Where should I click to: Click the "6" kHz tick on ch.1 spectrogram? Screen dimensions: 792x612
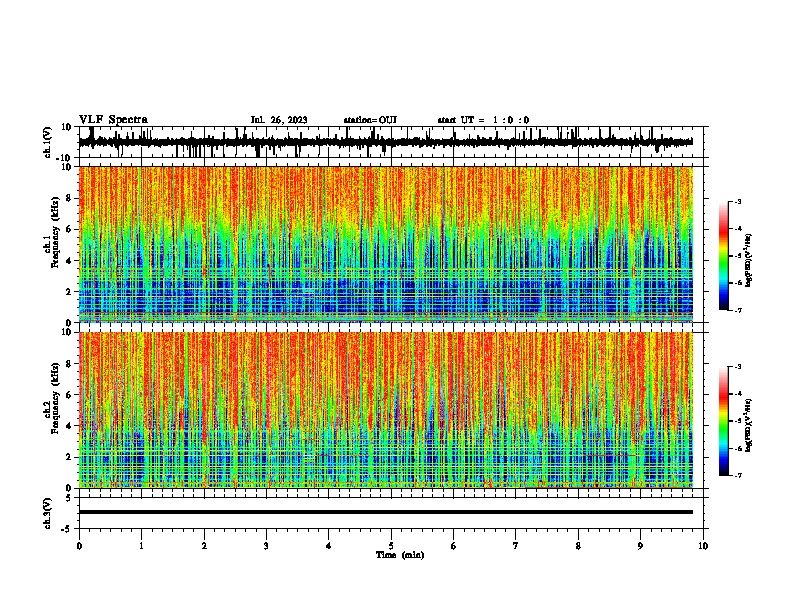click(70, 229)
